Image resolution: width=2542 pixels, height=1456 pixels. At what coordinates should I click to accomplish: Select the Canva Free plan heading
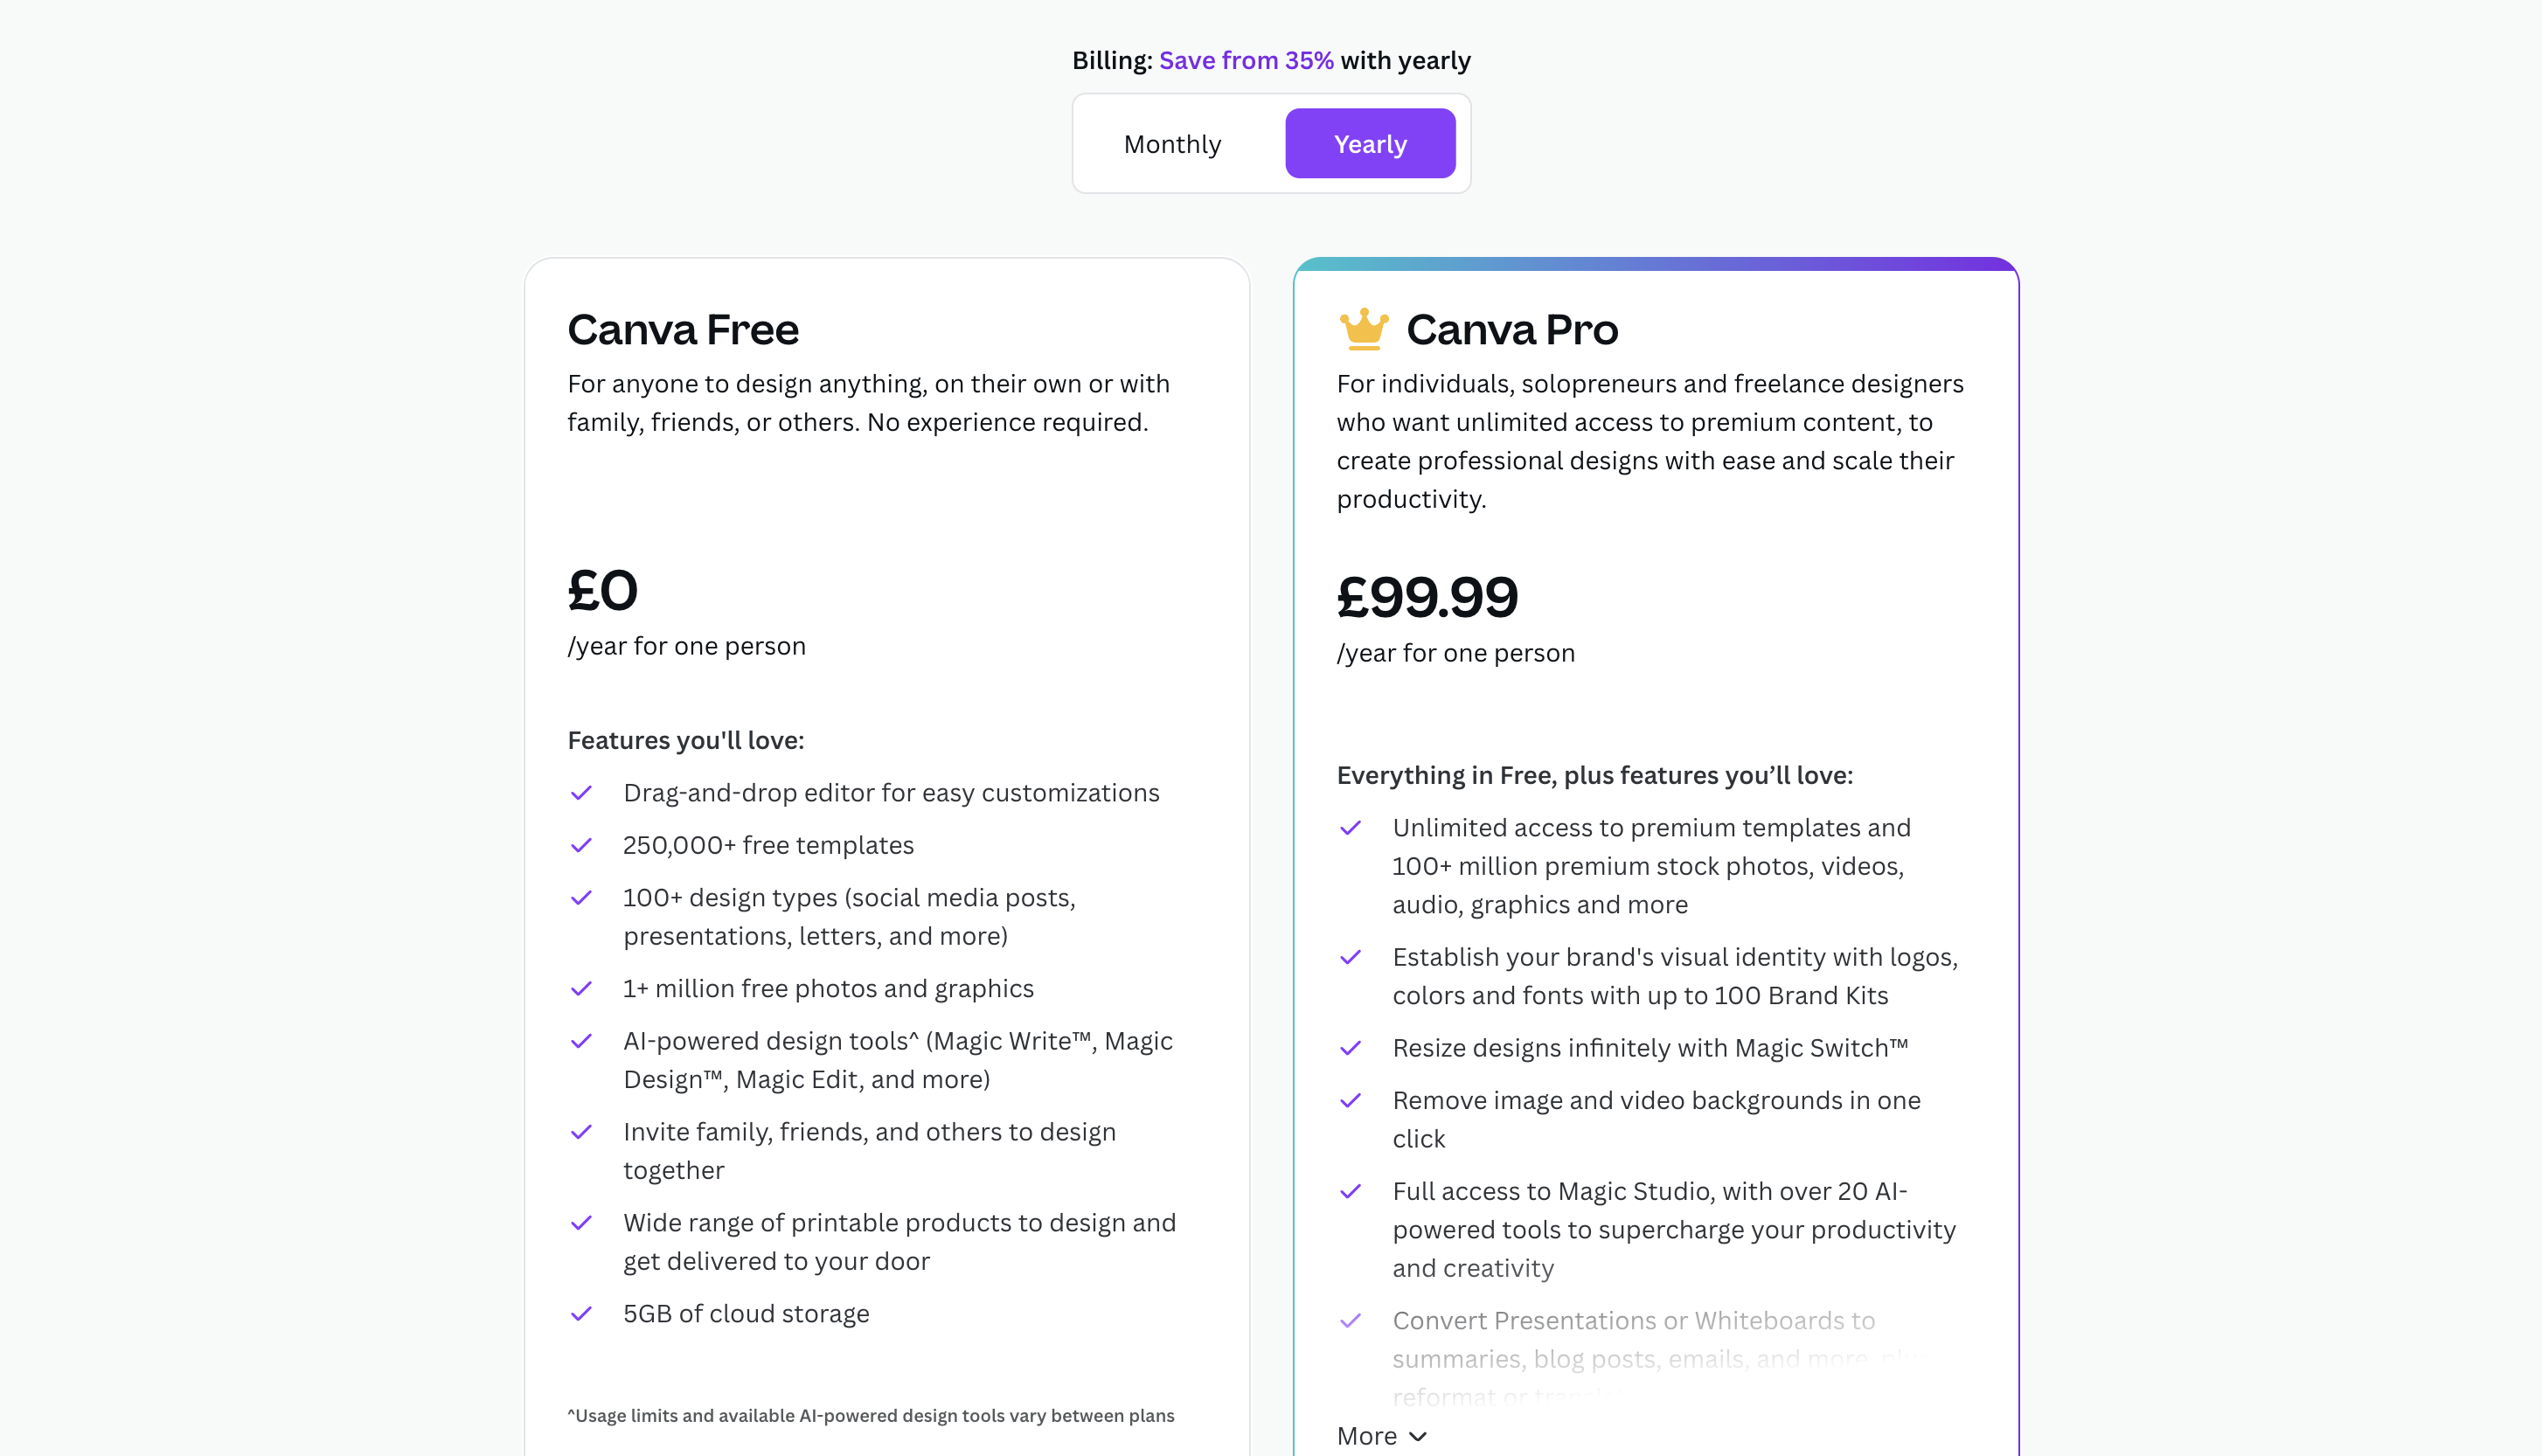[683, 329]
